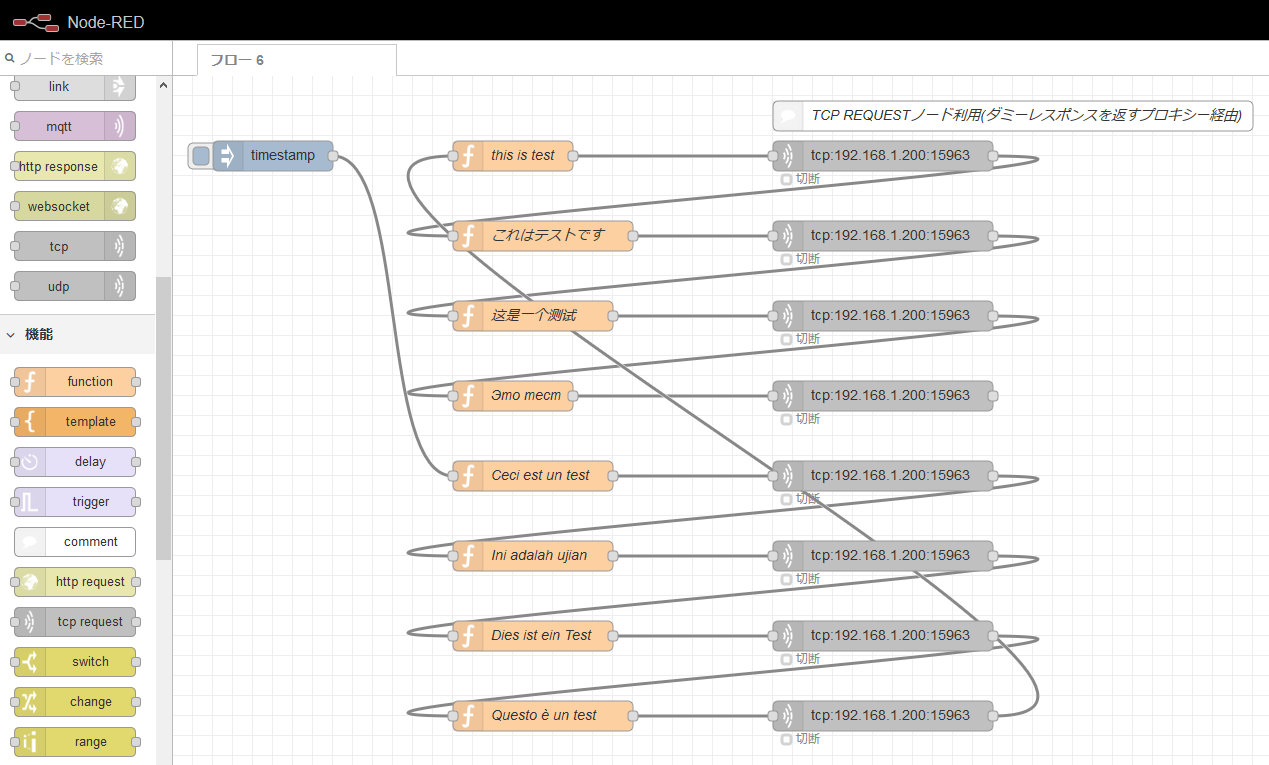Select the 'Ceci est un test' function node
The image size is (1269, 765).
[x=533, y=476]
